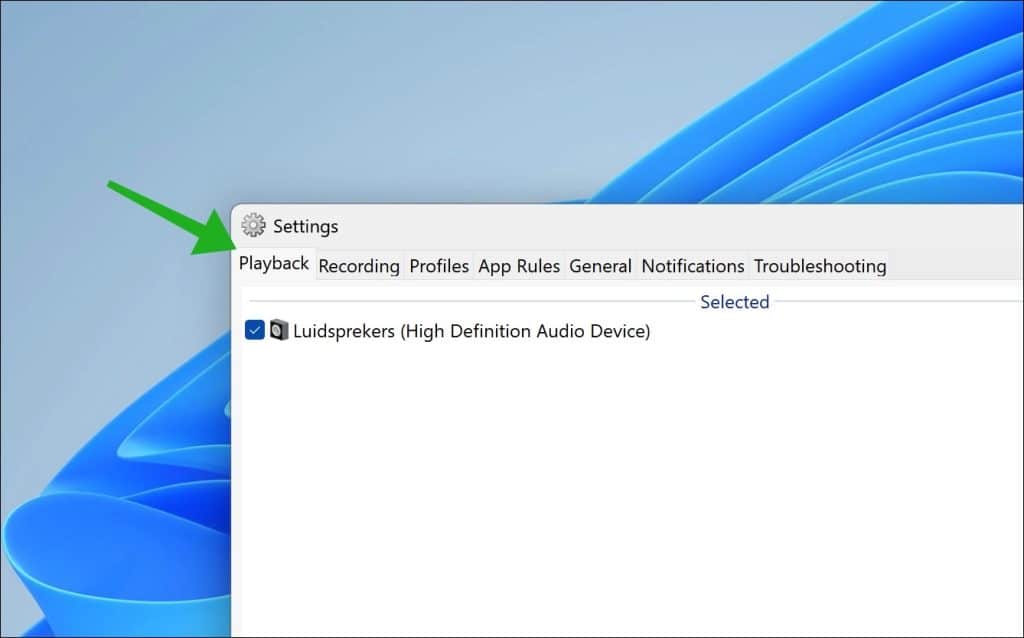
Task: Click the Settings window title text
Action: (306, 226)
